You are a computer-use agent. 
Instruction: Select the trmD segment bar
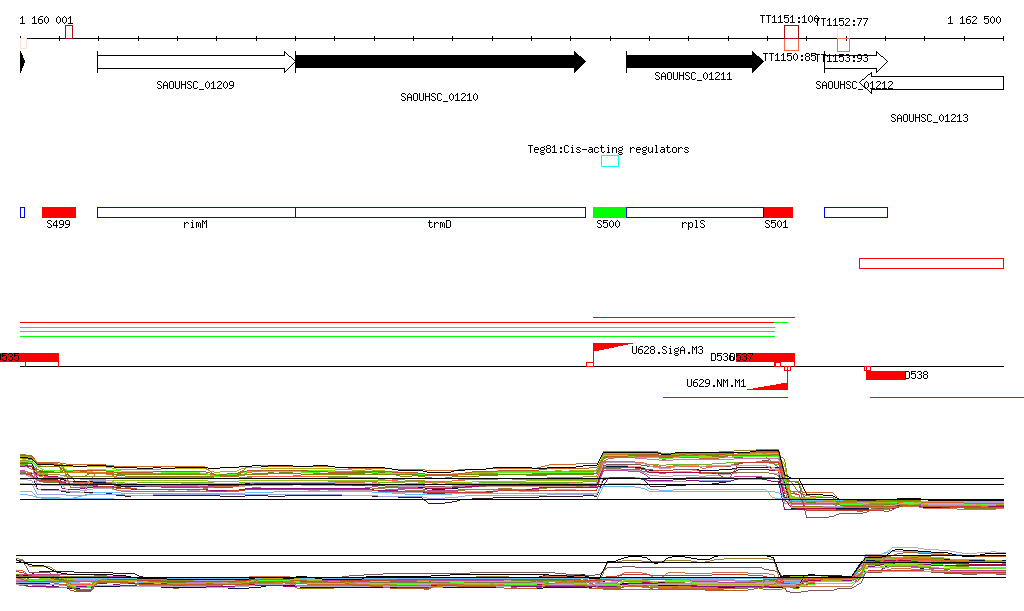point(440,212)
